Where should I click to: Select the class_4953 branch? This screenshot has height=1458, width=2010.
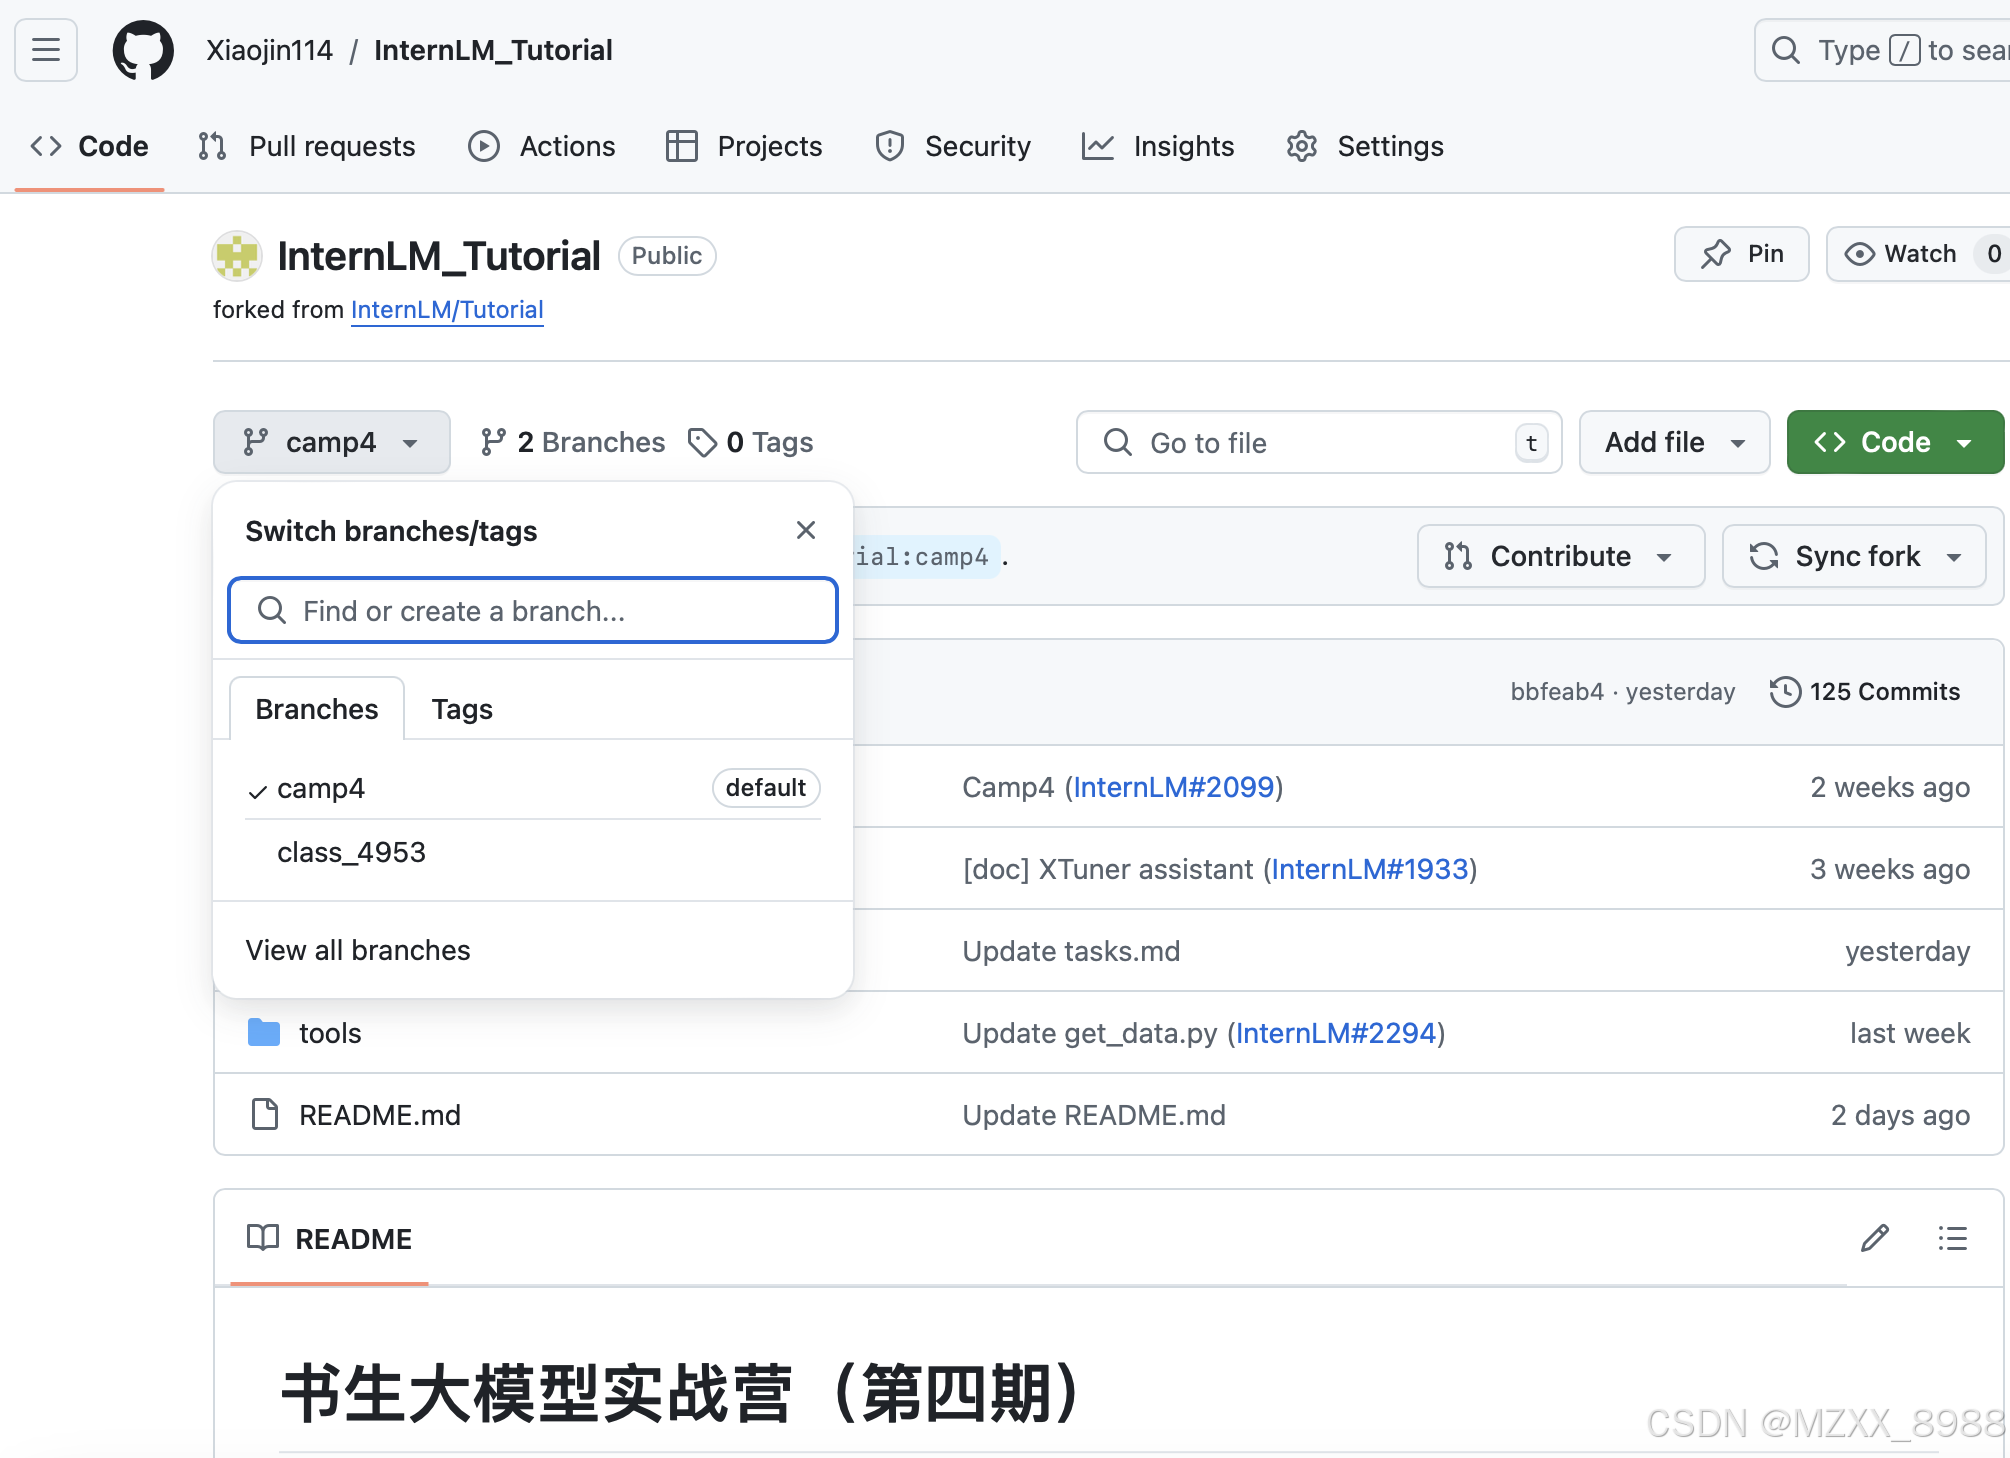(351, 851)
